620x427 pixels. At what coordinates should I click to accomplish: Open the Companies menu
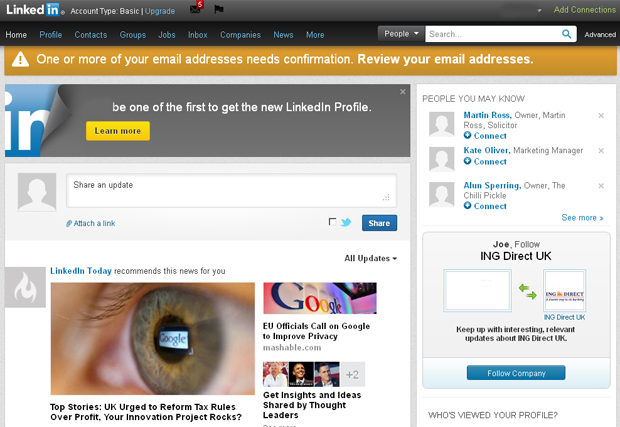(240, 35)
